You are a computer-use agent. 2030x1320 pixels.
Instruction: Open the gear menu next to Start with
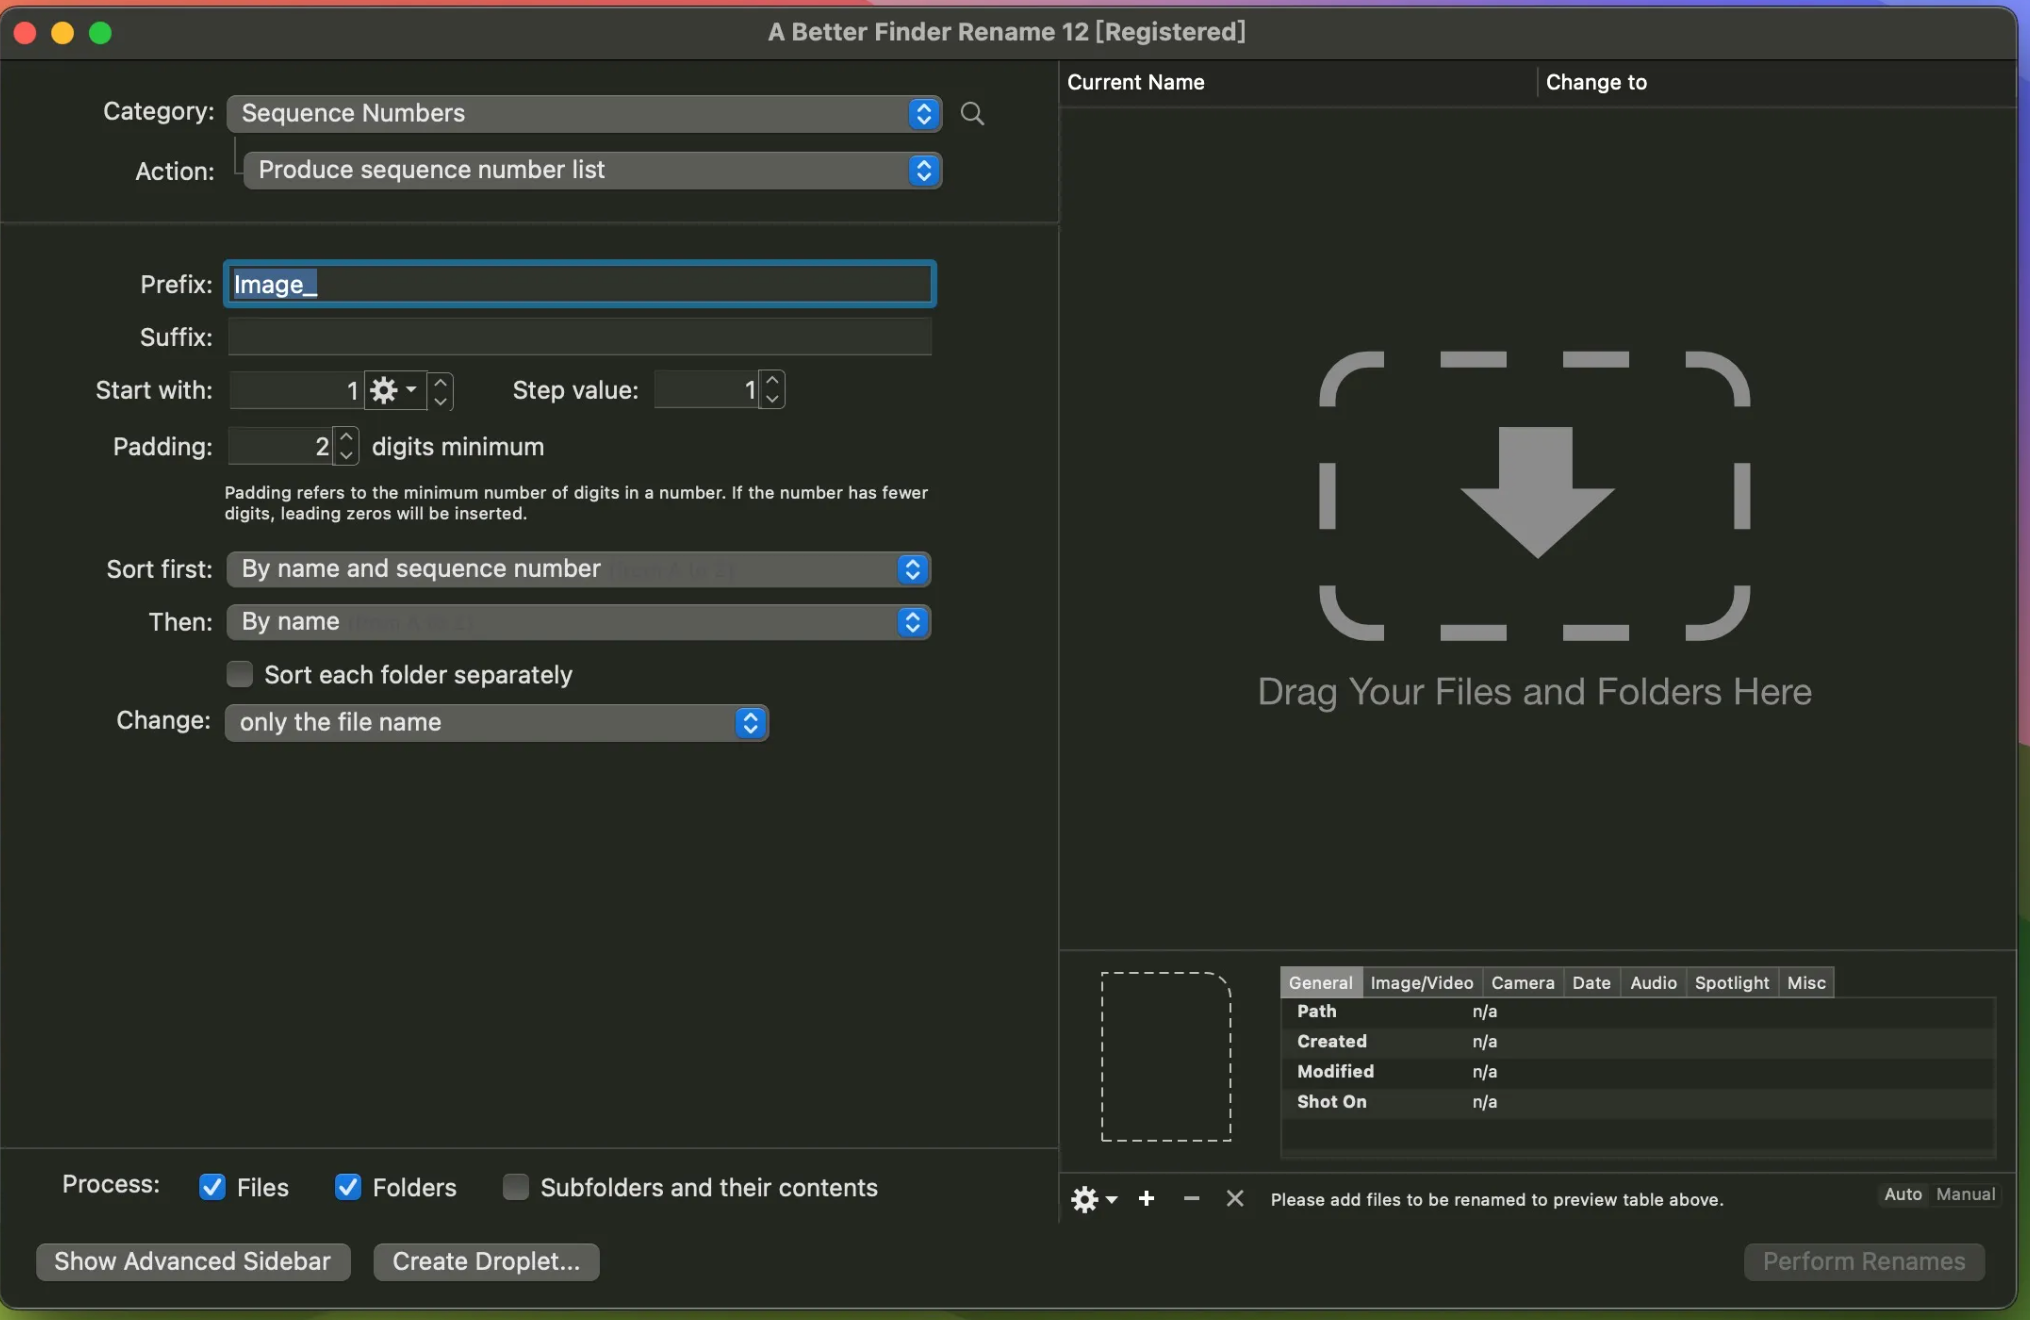(x=394, y=390)
